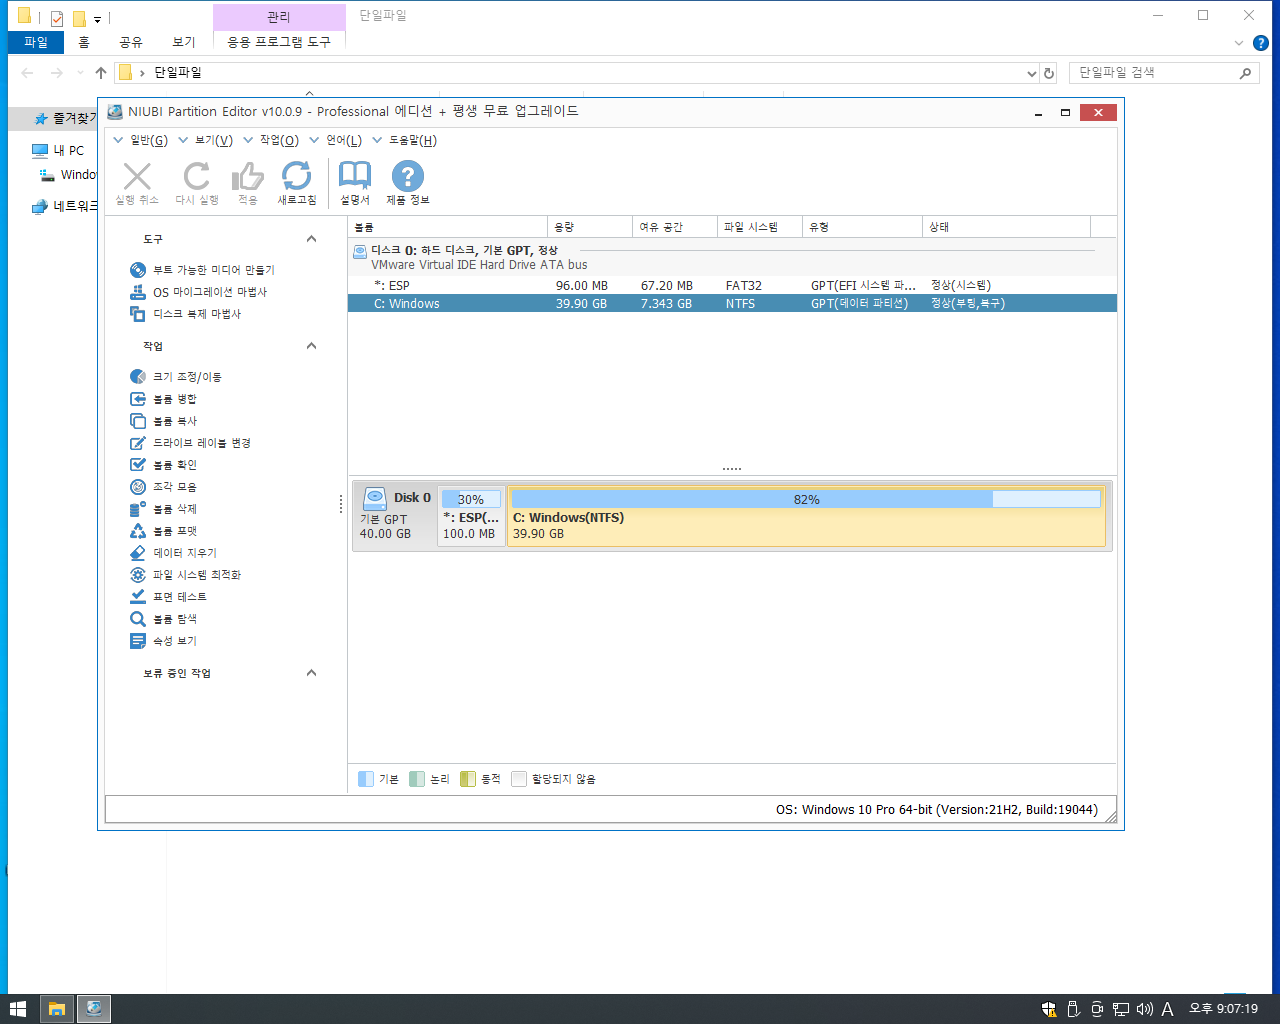1280x1024 pixels.
Task: Click the OS version status bar text
Action: pyautogui.click(x=937, y=810)
